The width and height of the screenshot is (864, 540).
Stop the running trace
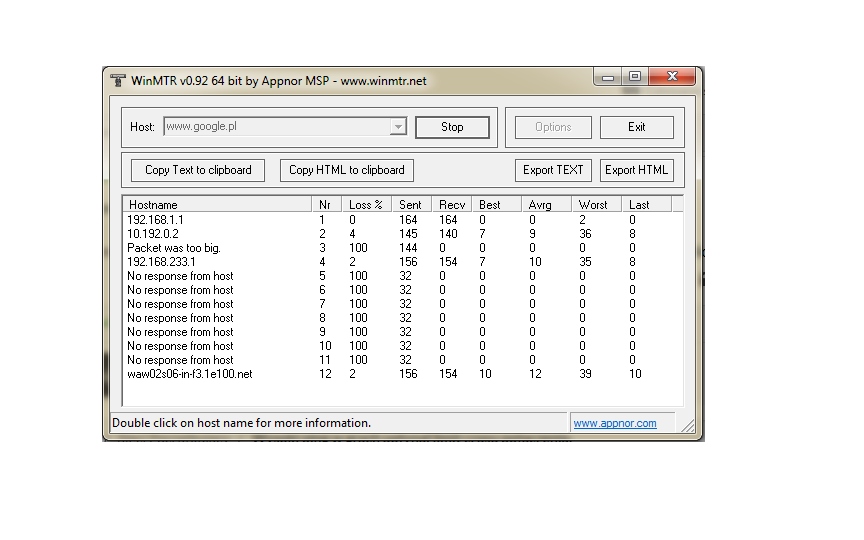click(452, 127)
